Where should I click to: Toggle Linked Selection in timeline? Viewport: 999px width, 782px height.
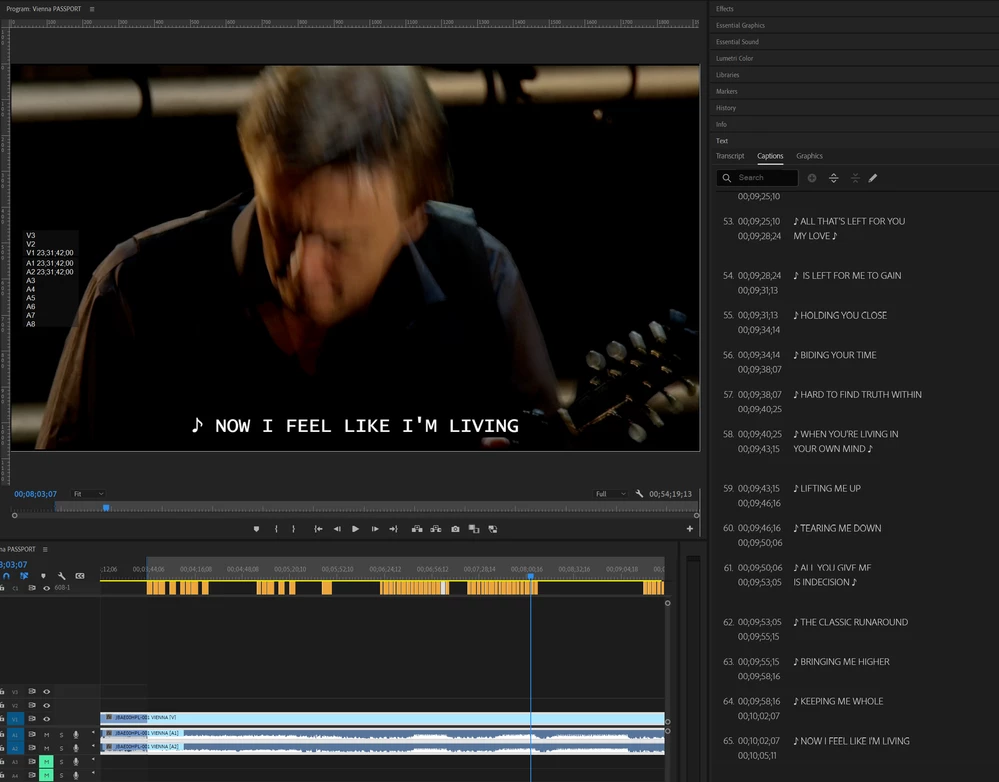coord(24,576)
